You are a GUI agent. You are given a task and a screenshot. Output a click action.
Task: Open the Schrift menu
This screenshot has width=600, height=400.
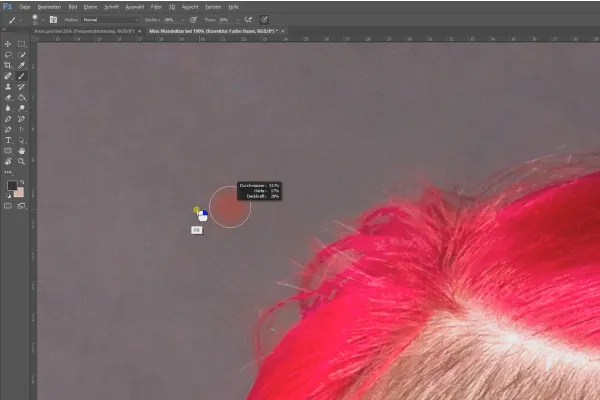(111, 7)
